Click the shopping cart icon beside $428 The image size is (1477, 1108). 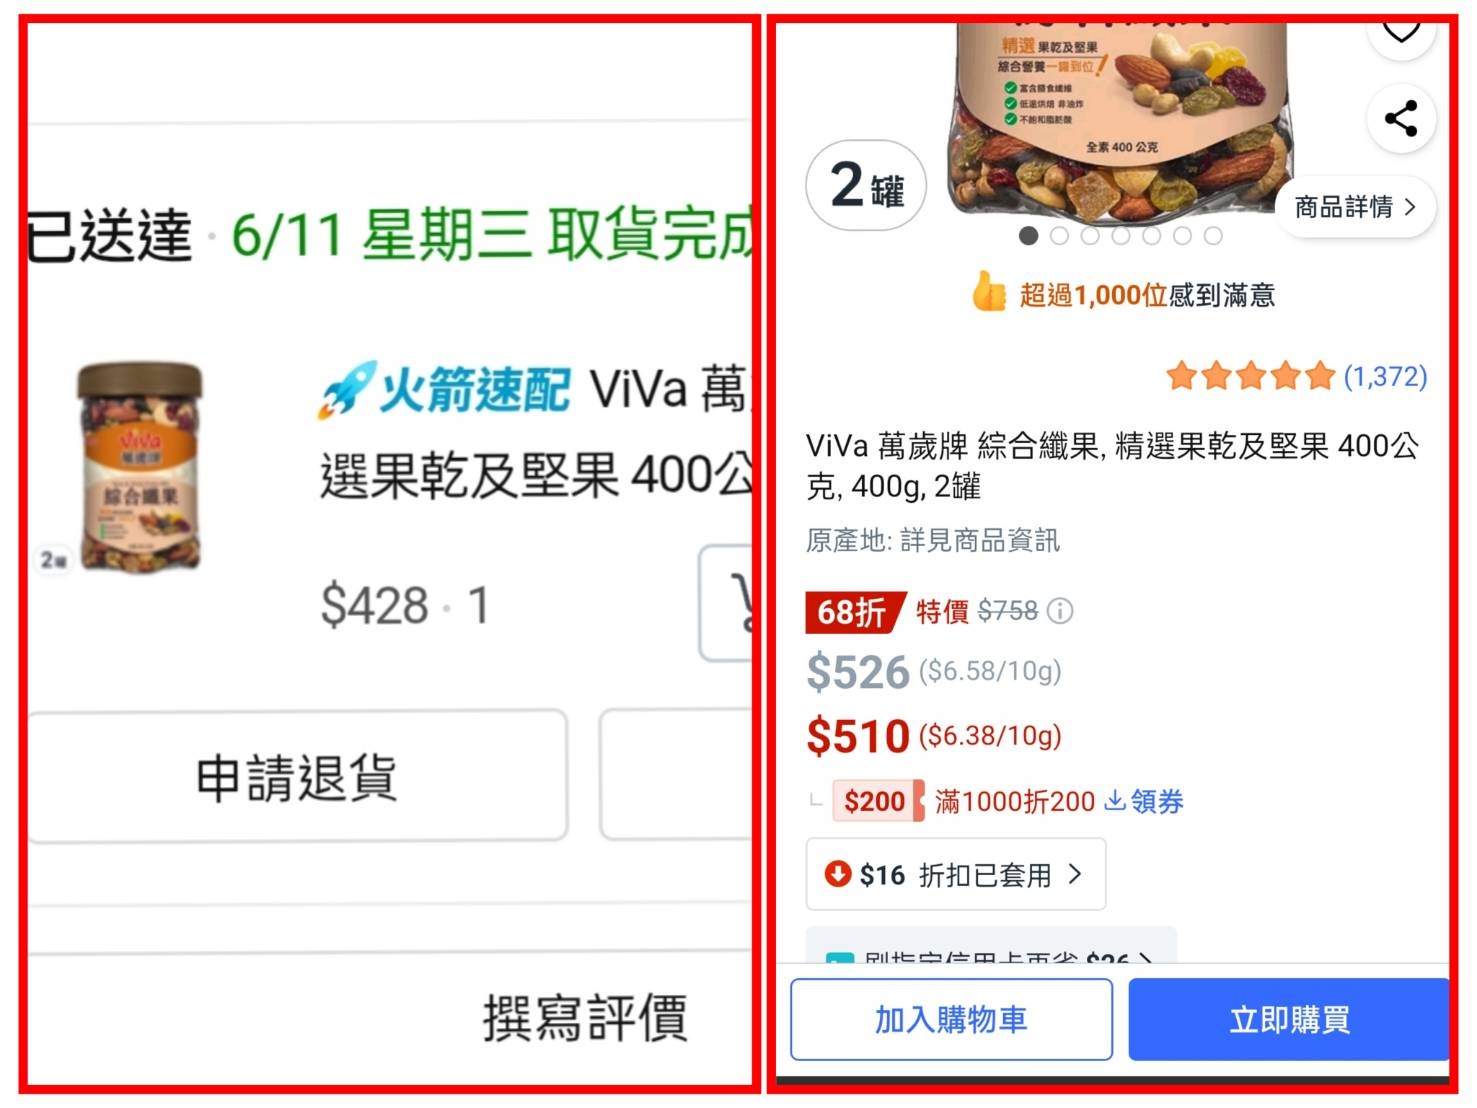(728, 603)
